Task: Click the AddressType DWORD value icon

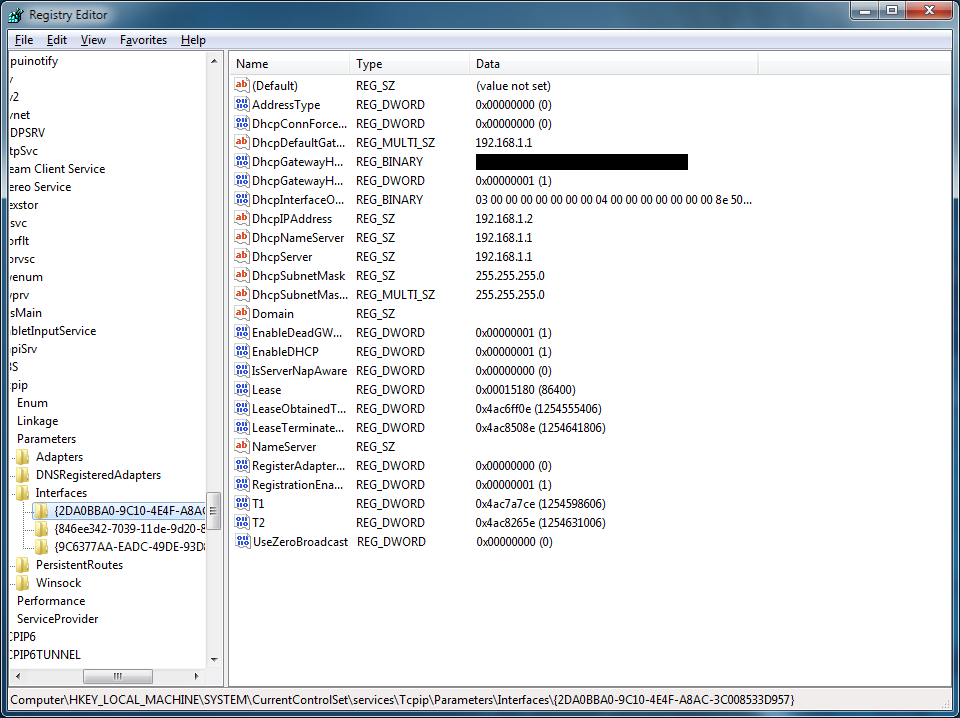Action: [x=242, y=105]
